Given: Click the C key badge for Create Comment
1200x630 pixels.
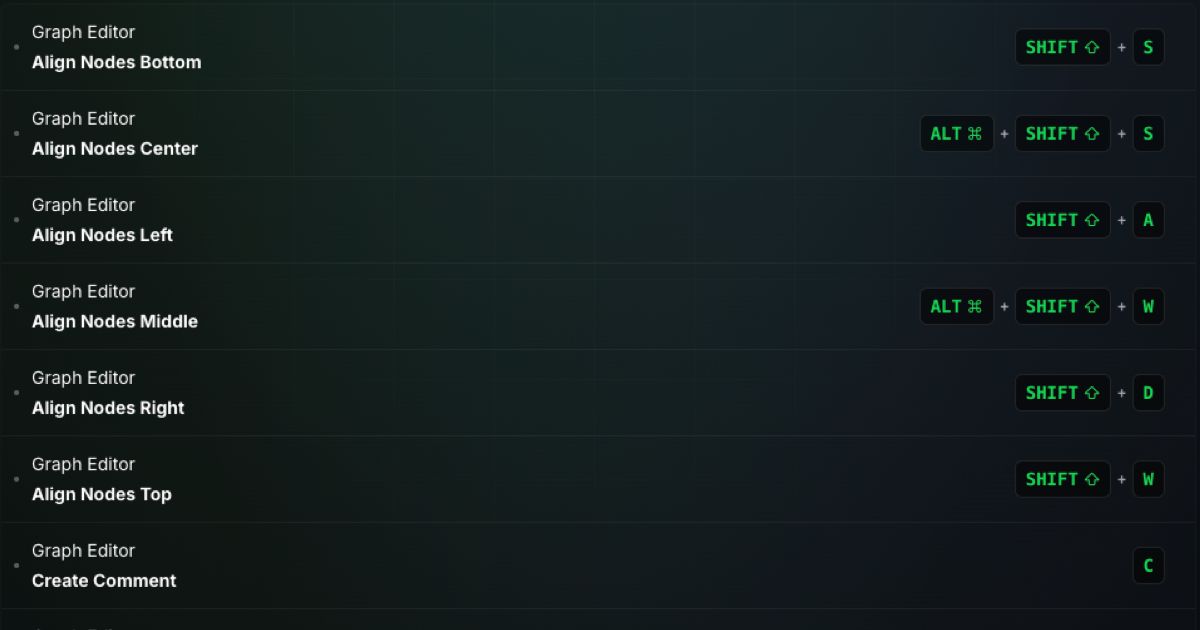Looking at the screenshot, I should pos(1148,566).
